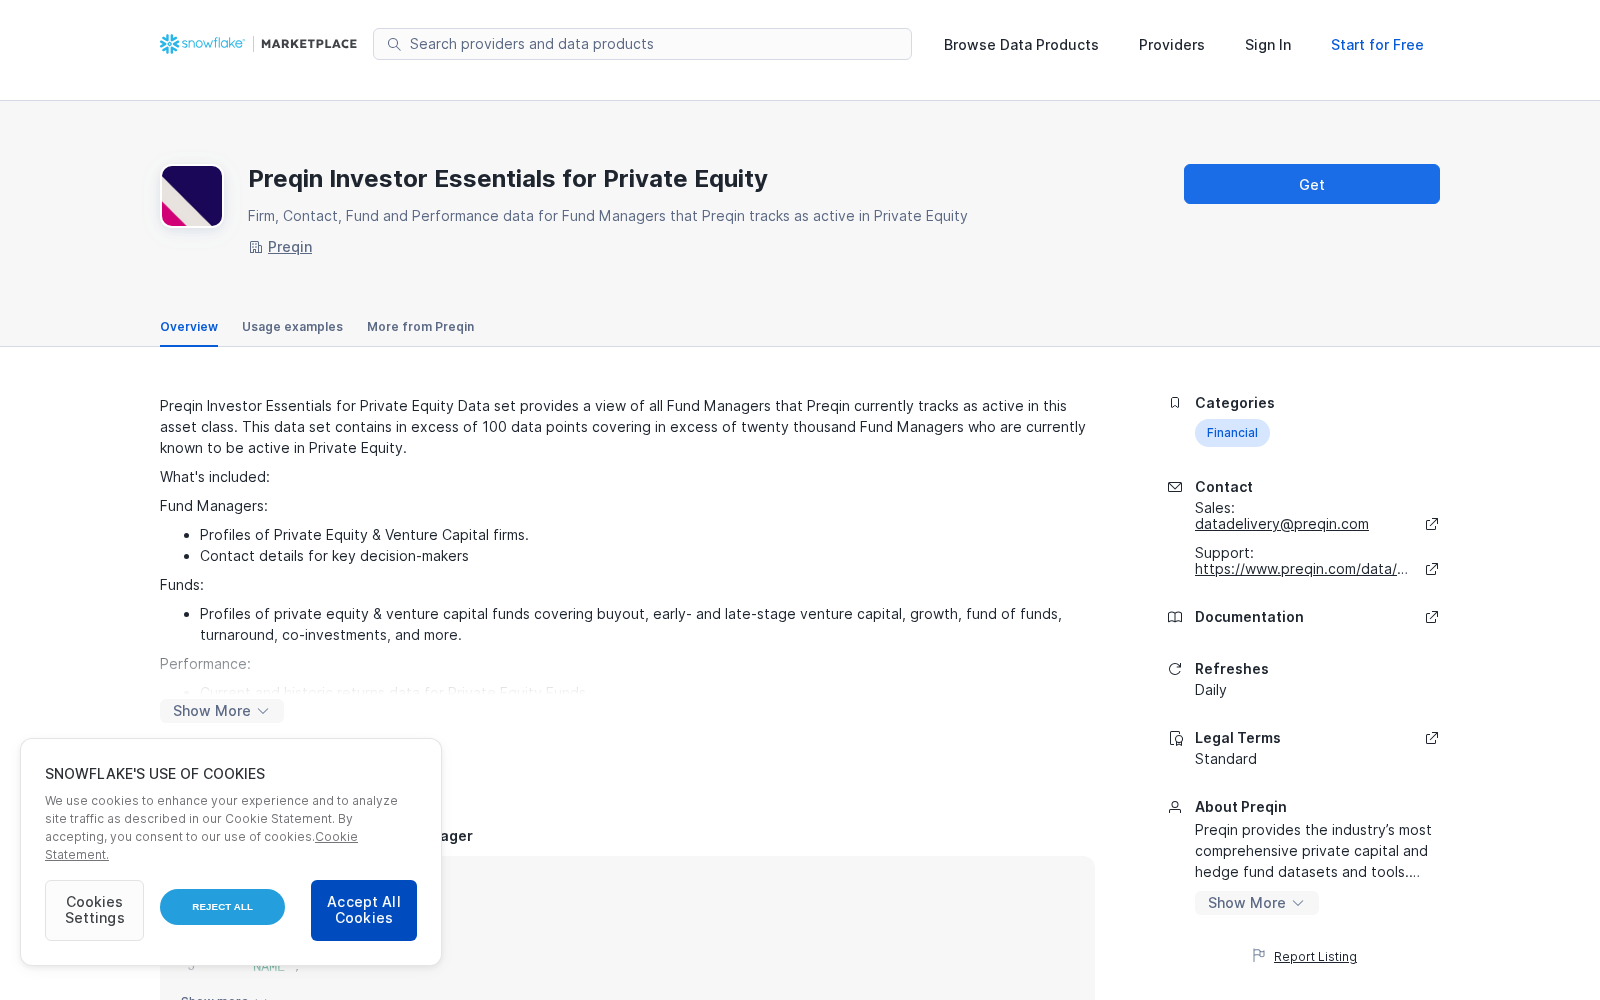Viewport: 1600px width, 1000px height.
Task: Click the Snowflake logo in the header
Action: (202, 44)
